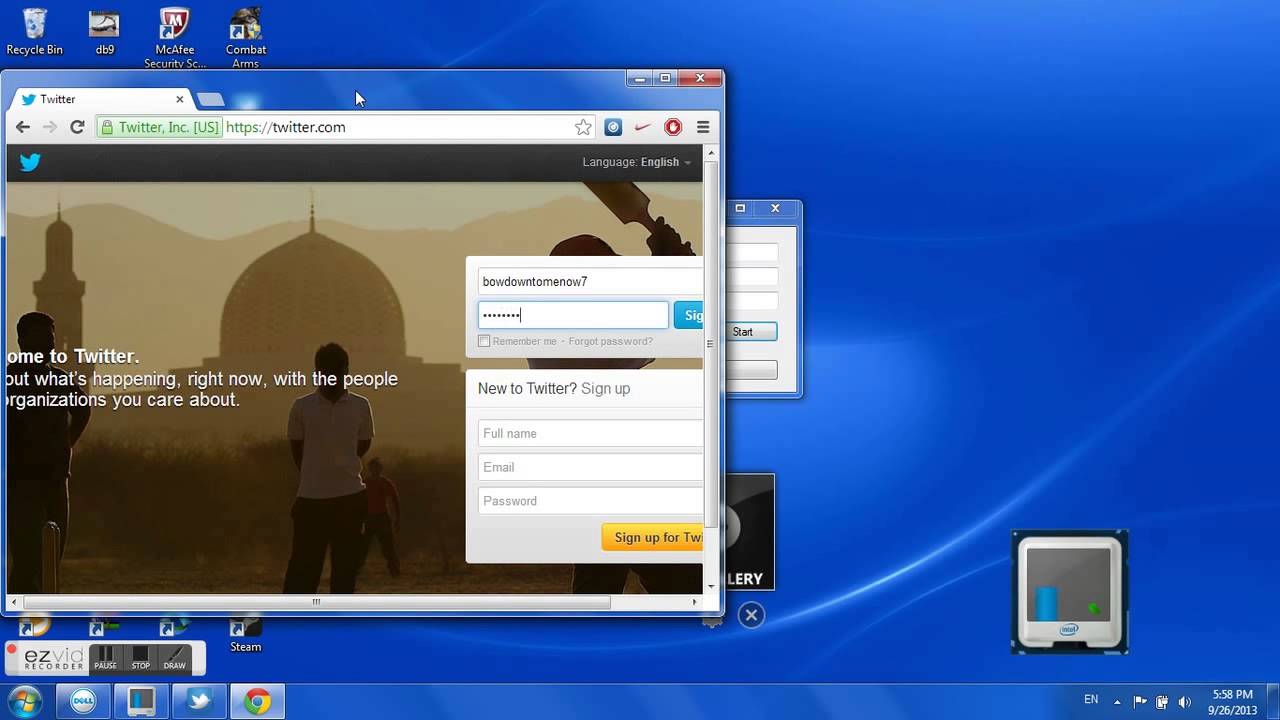Viewport: 1280px width, 720px height.
Task: Click the Full name field
Action: coord(590,433)
